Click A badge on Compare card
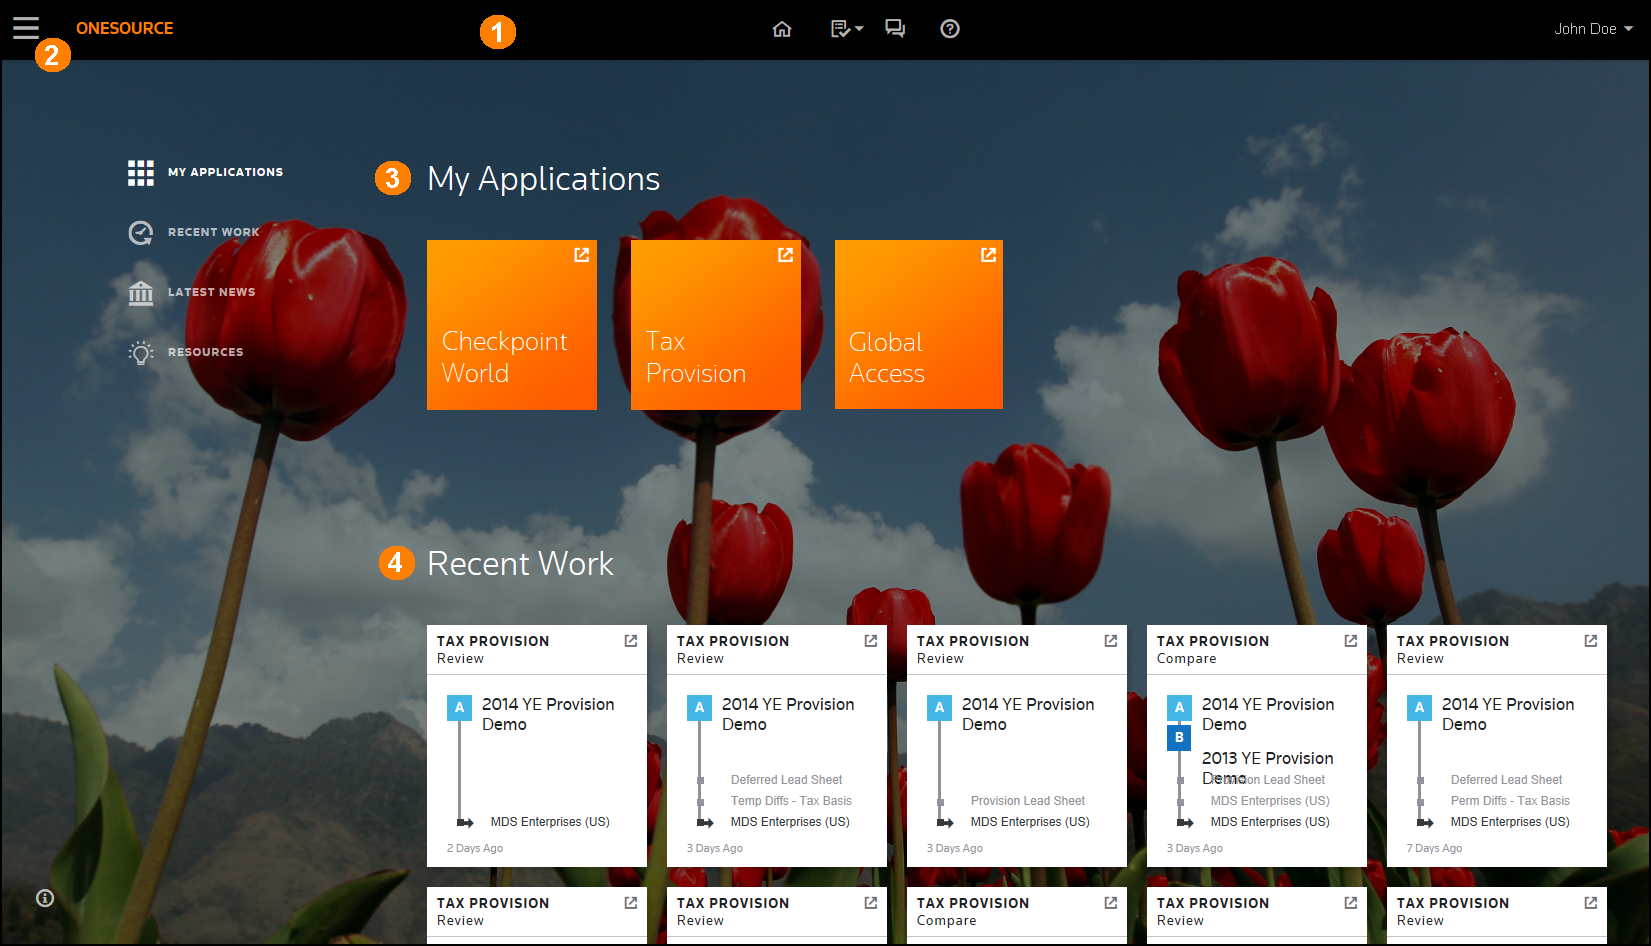This screenshot has height=946, width=1651. [1179, 708]
